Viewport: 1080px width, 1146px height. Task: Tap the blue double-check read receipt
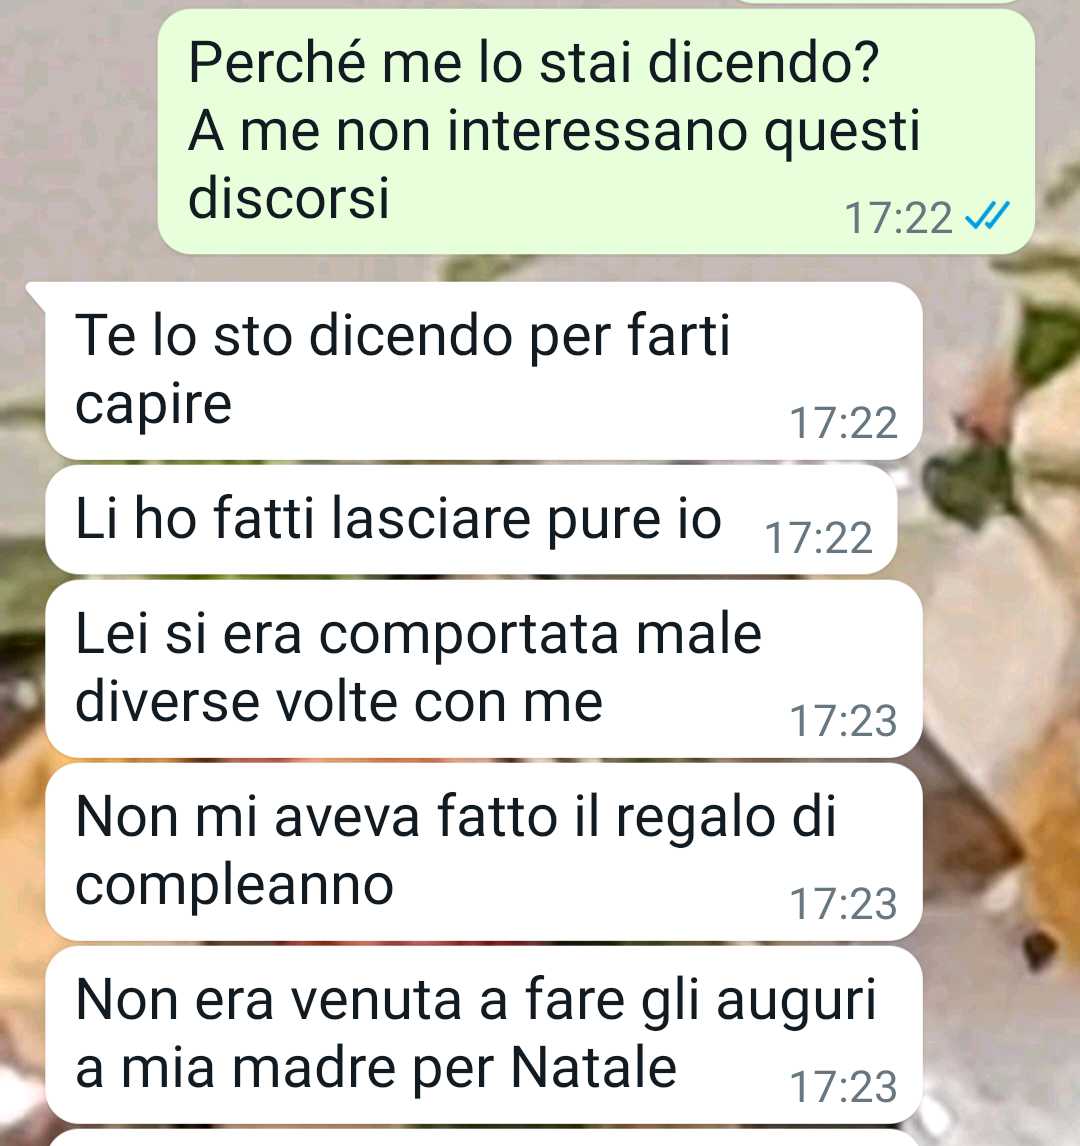pos(987,216)
